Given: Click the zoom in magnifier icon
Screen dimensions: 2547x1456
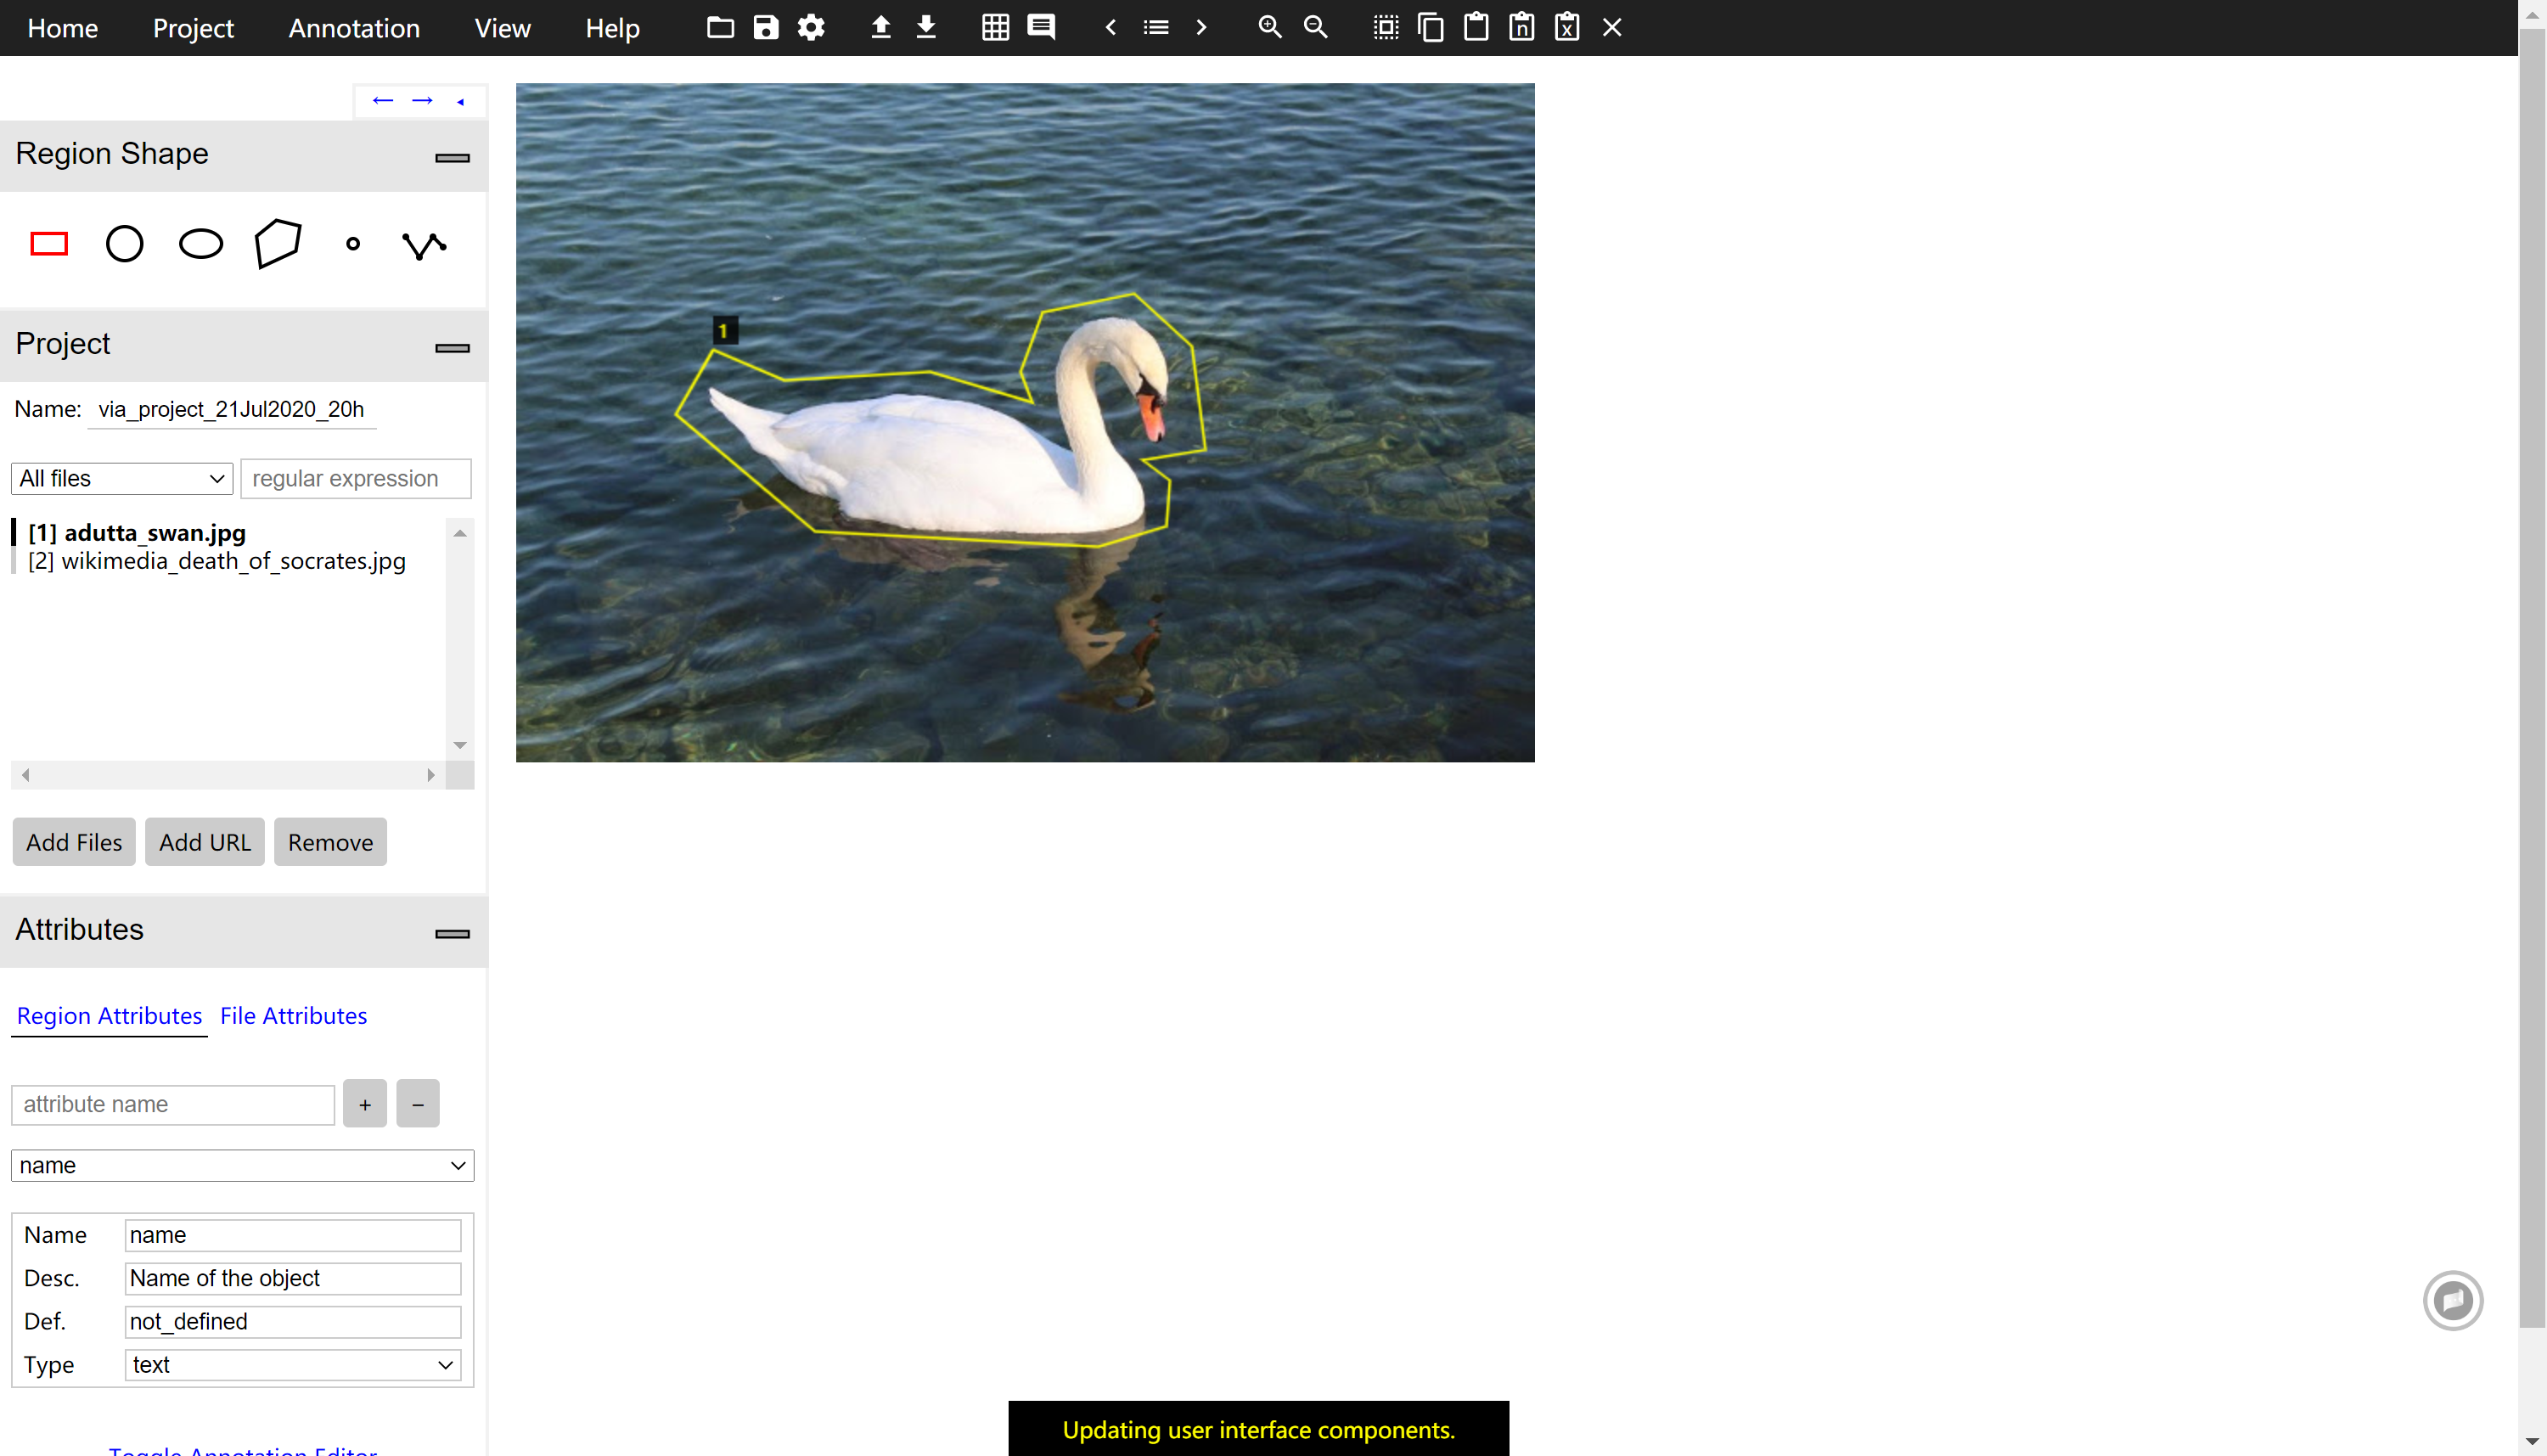Looking at the screenshot, I should coord(1270,27).
